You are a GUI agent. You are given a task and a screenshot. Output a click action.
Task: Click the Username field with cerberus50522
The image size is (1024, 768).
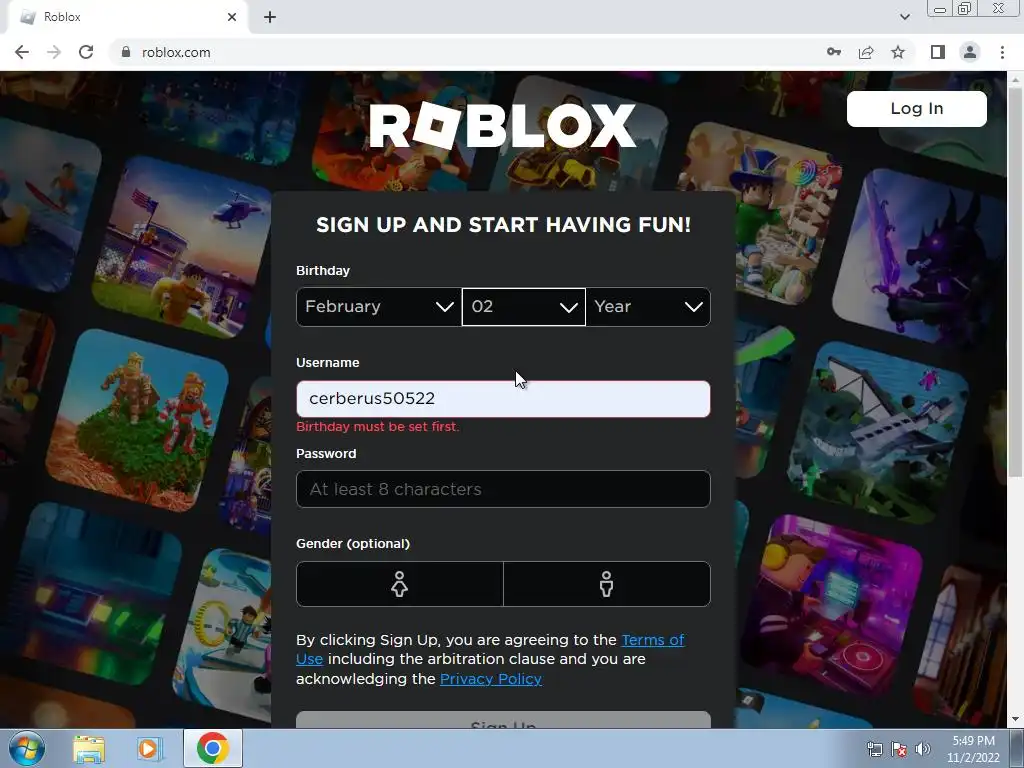[x=503, y=399]
